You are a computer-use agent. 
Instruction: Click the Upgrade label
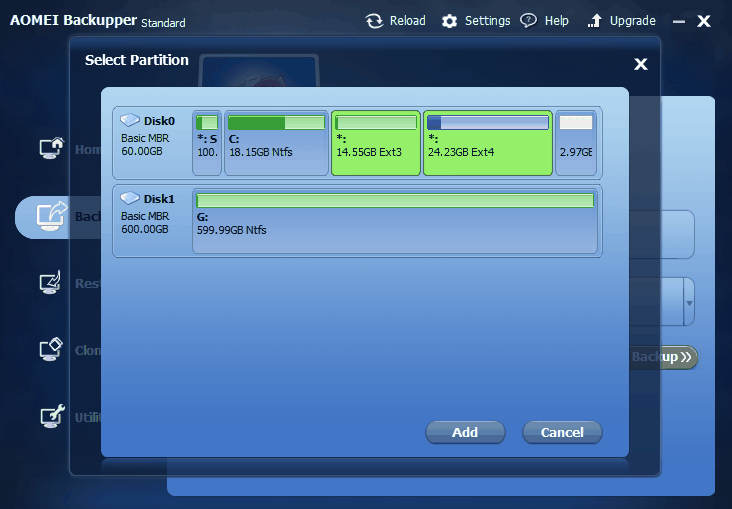pyautogui.click(x=633, y=21)
